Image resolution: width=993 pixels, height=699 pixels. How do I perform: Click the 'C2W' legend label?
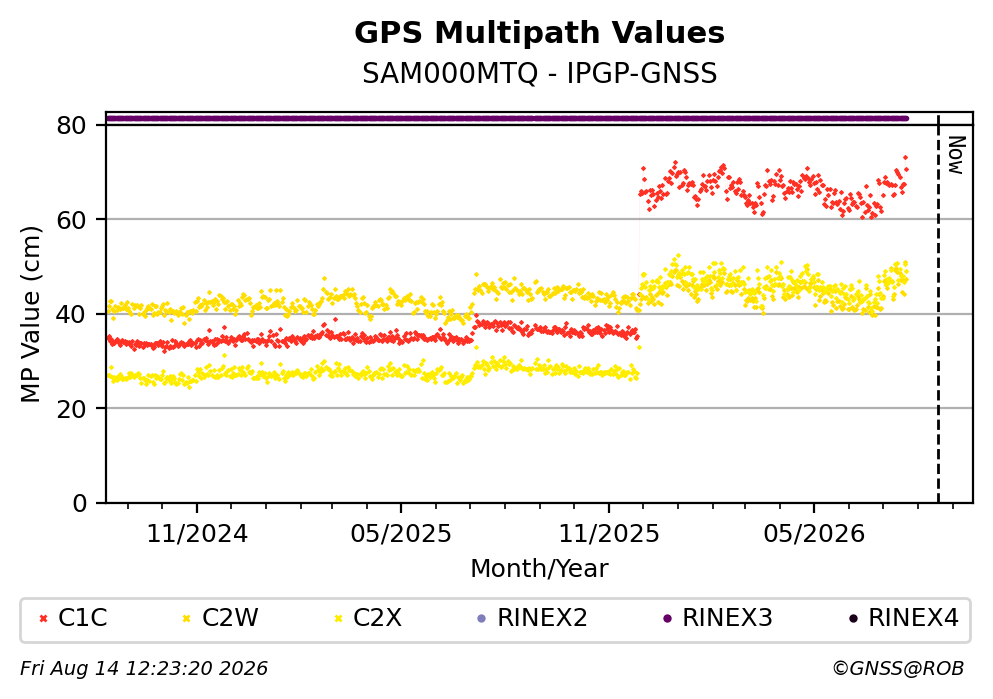230,618
